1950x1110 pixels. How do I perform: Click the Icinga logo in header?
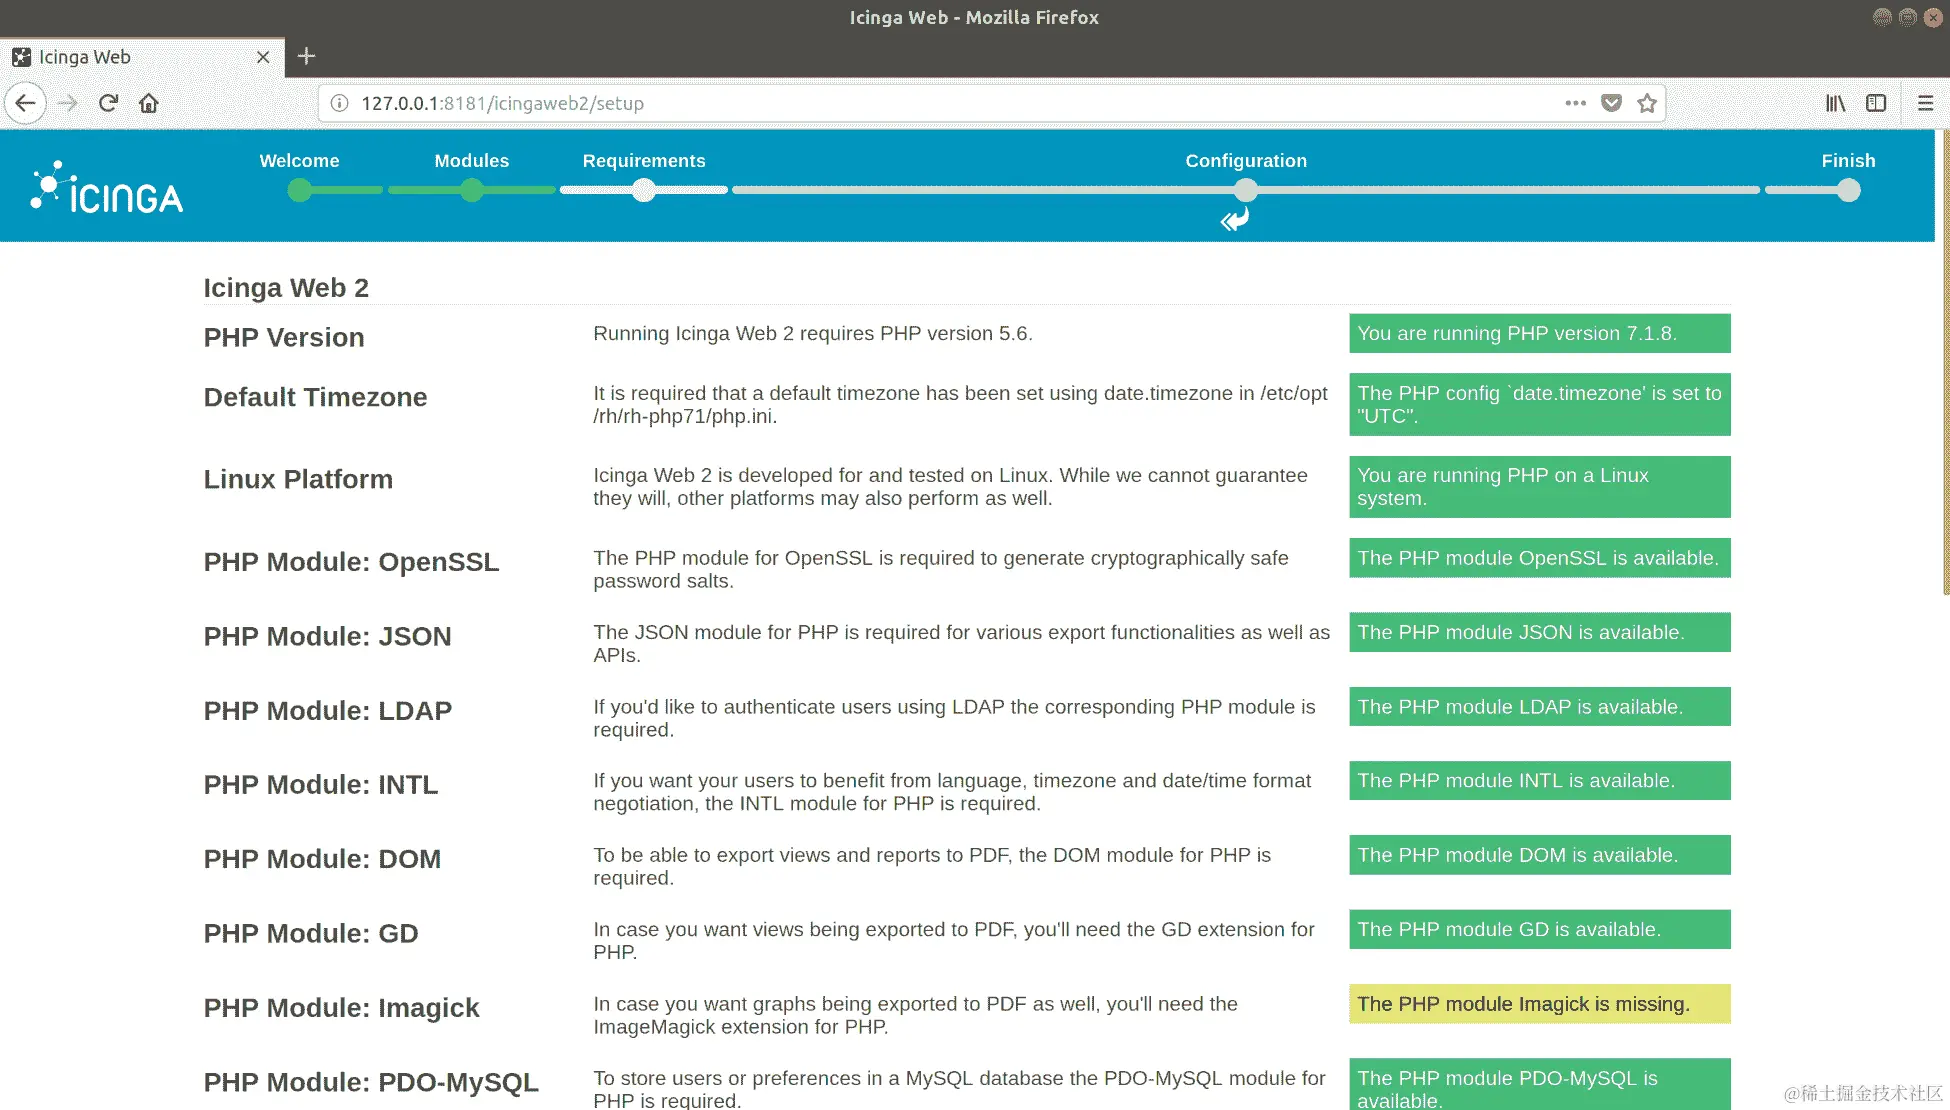[106, 189]
